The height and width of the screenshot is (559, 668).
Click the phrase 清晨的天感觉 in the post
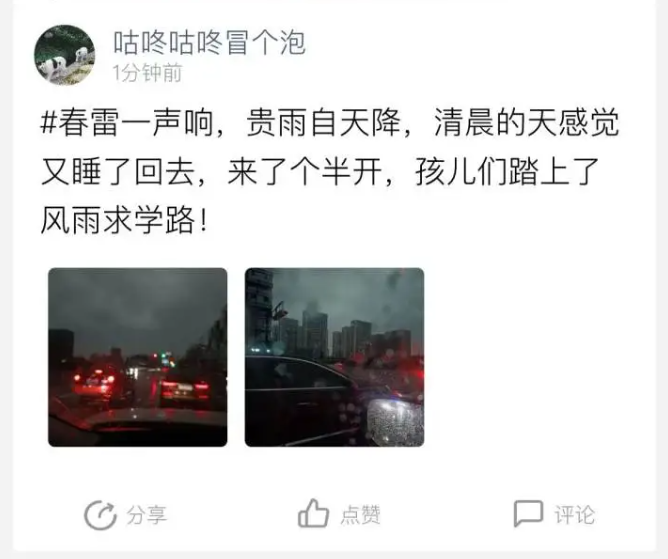point(527,123)
